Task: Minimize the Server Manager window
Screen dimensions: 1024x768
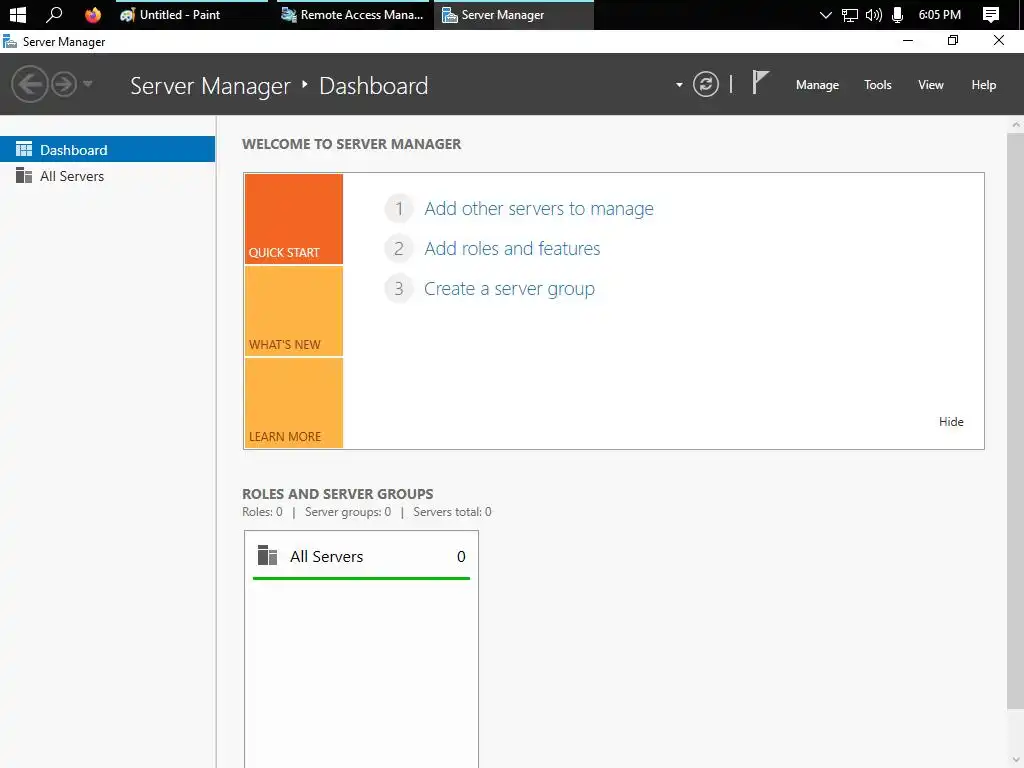Action: pyautogui.click(x=908, y=40)
